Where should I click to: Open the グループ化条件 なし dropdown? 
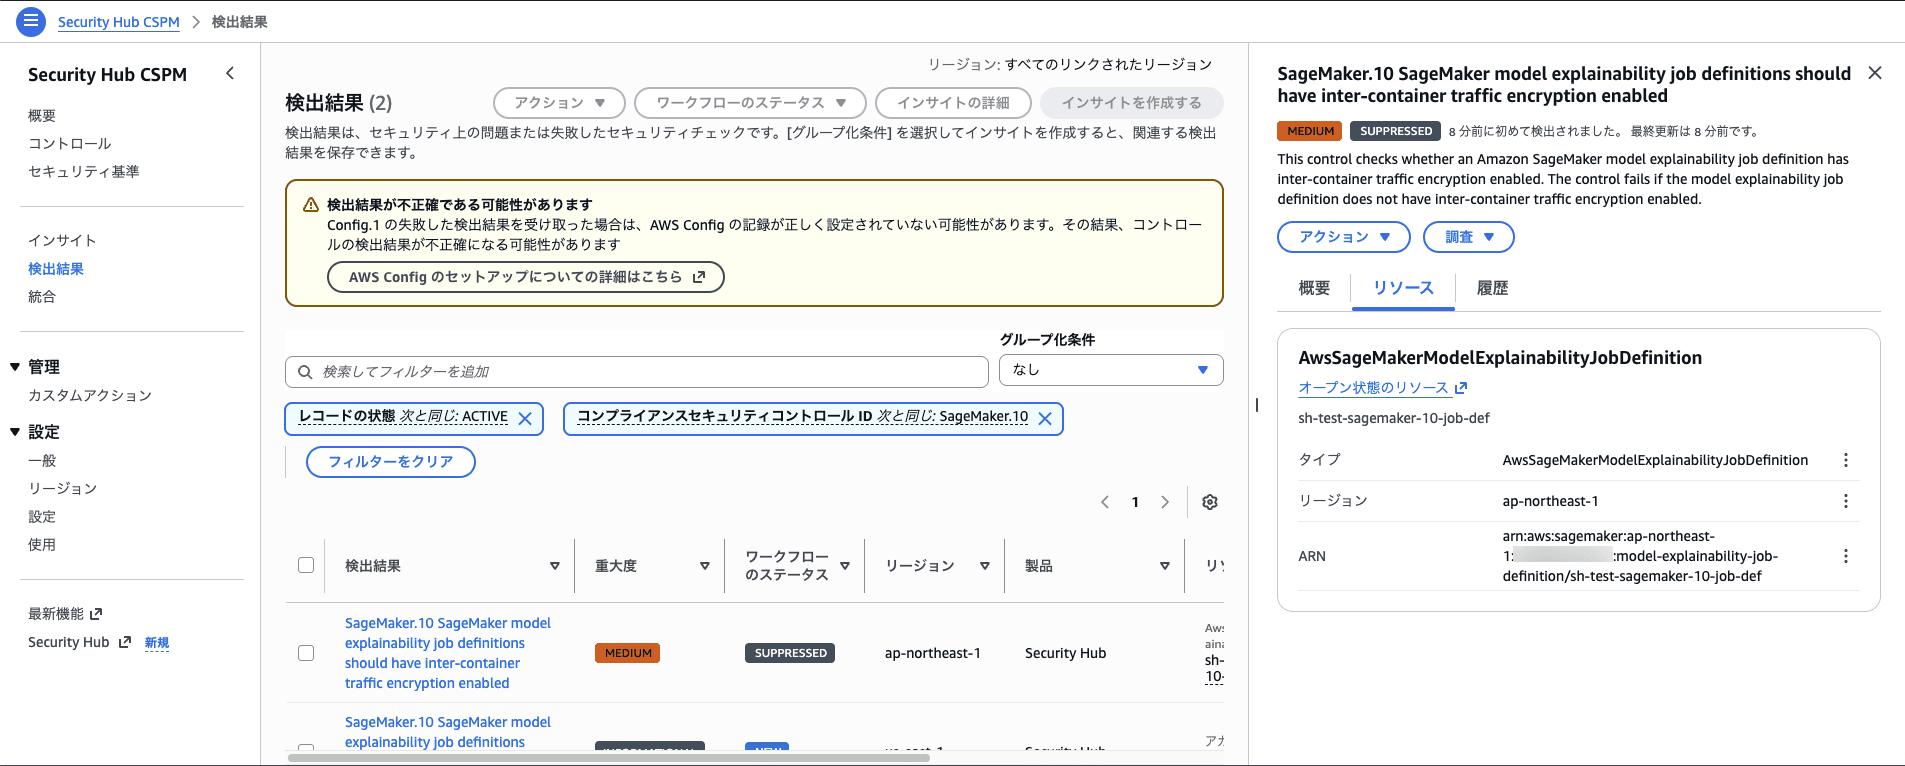1111,370
